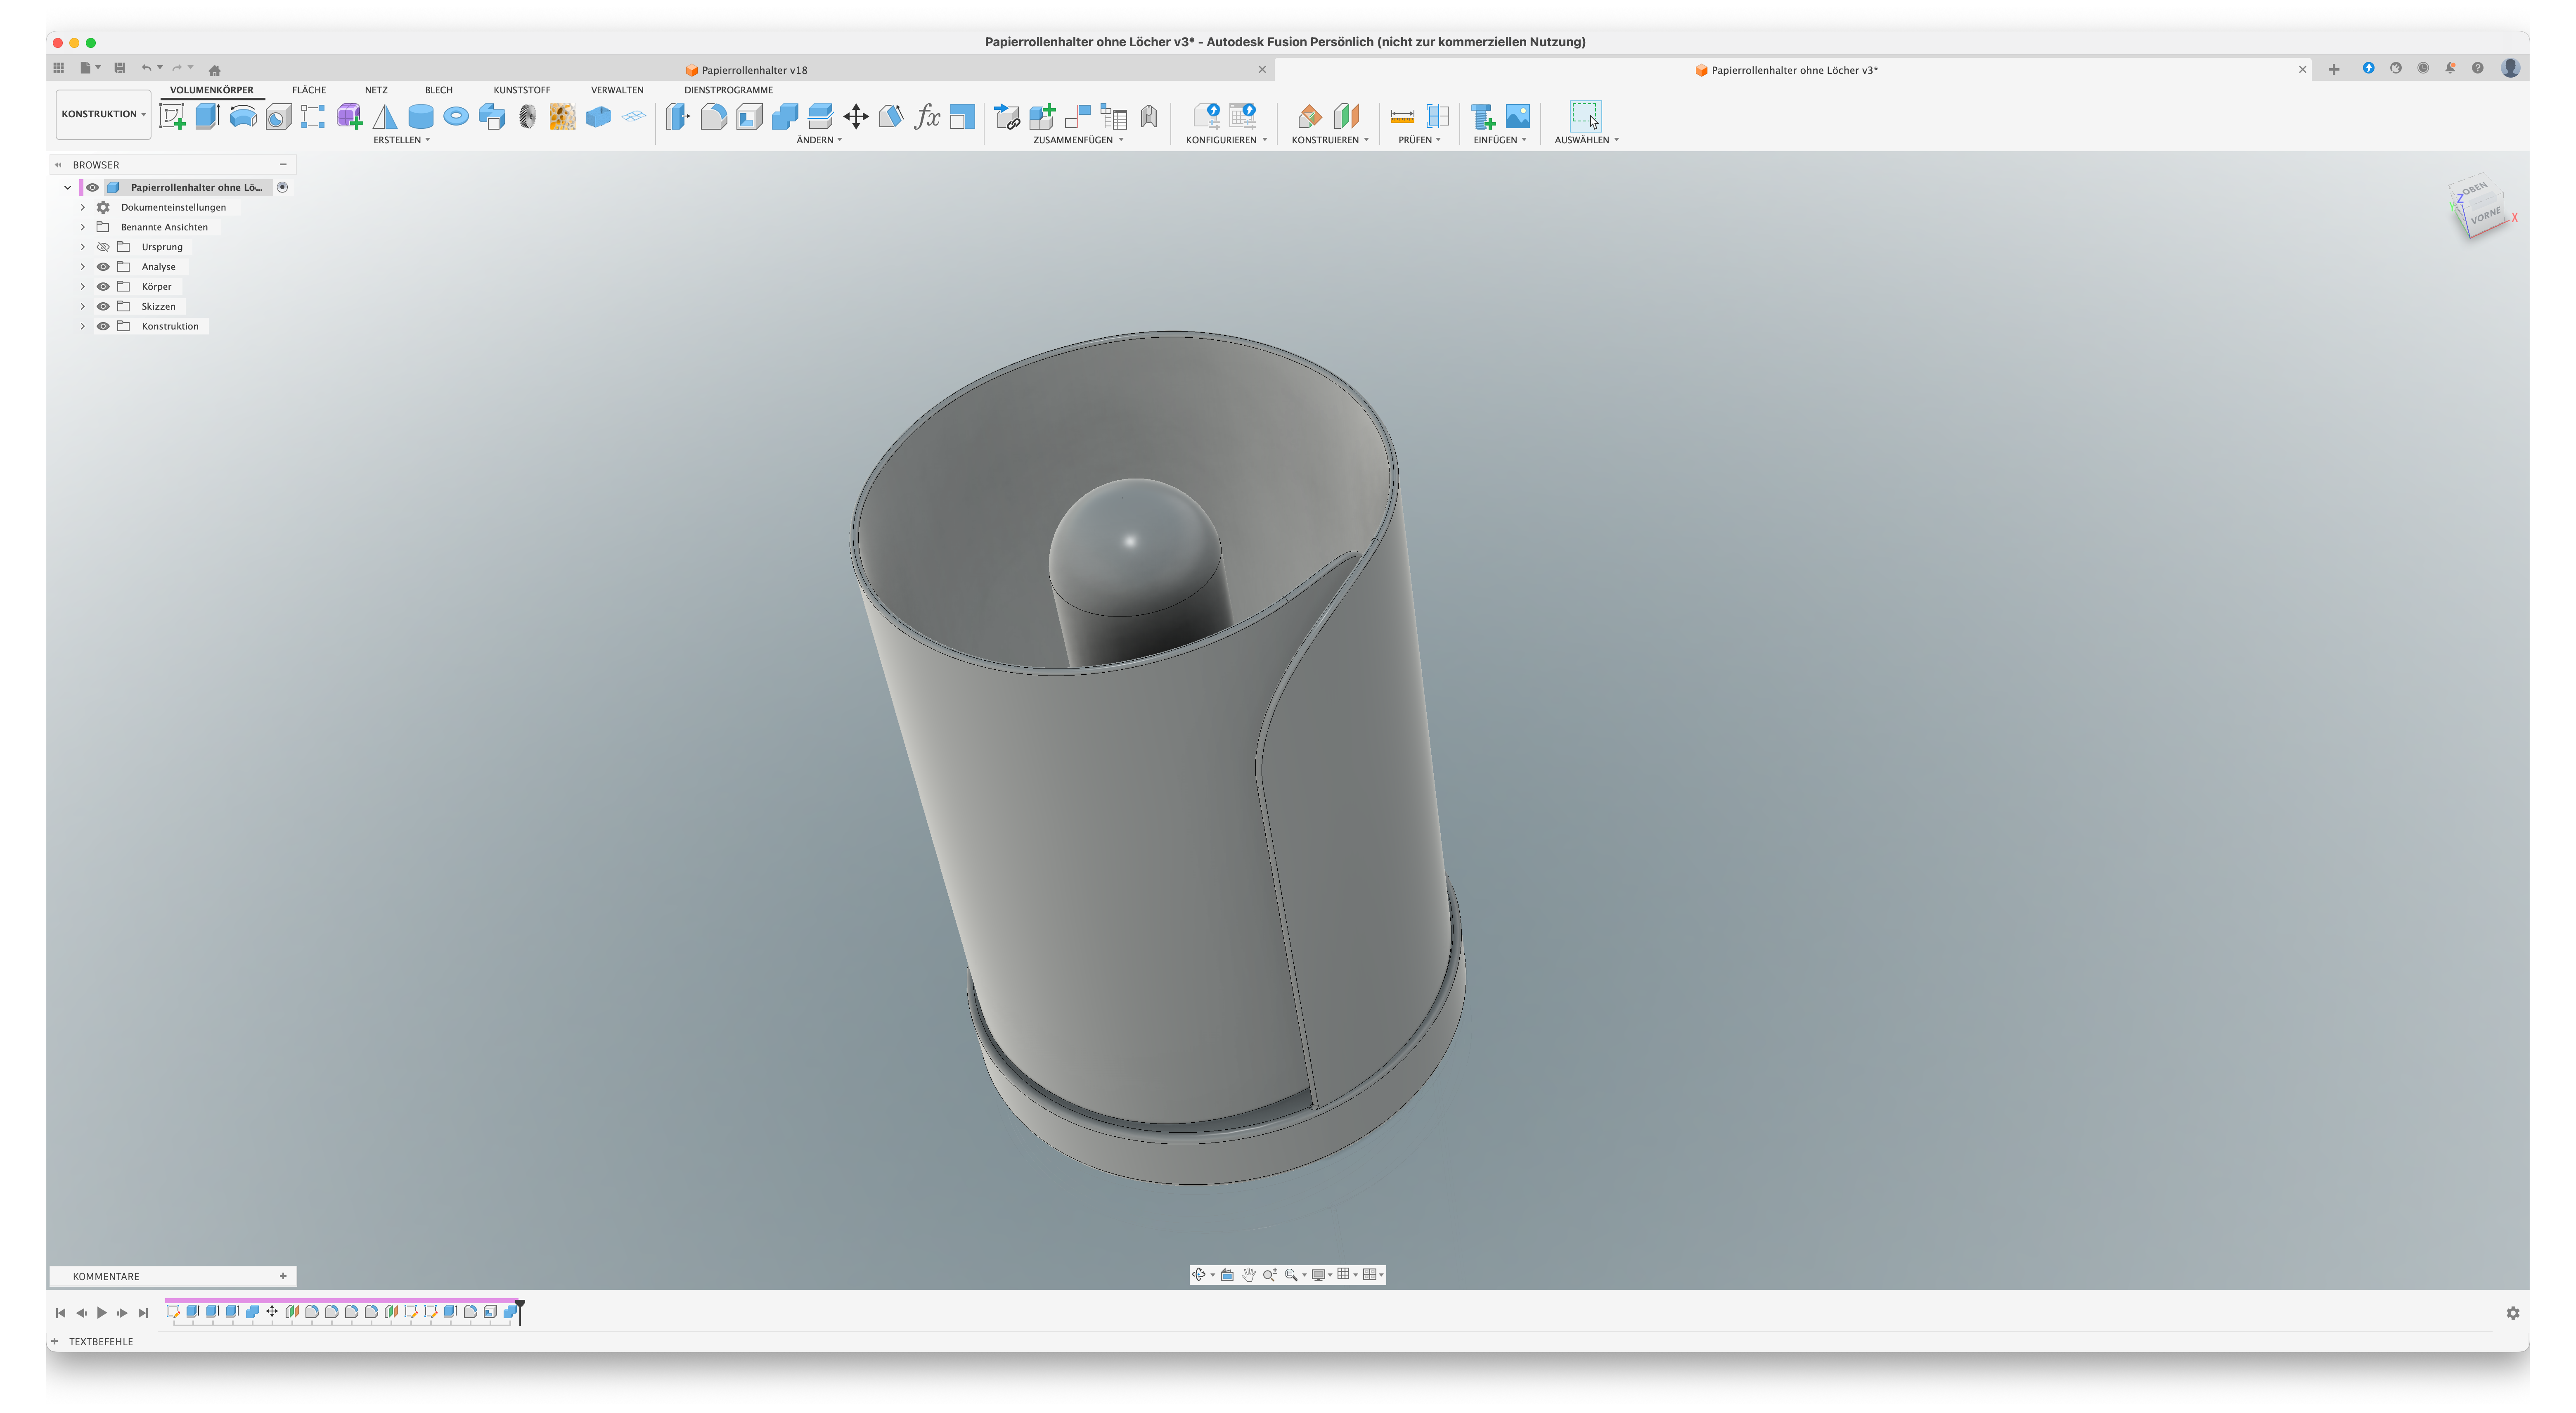This screenshot has height=1413, width=2576.
Task: Open the BLECH ribbon tab
Action: [439, 90]
